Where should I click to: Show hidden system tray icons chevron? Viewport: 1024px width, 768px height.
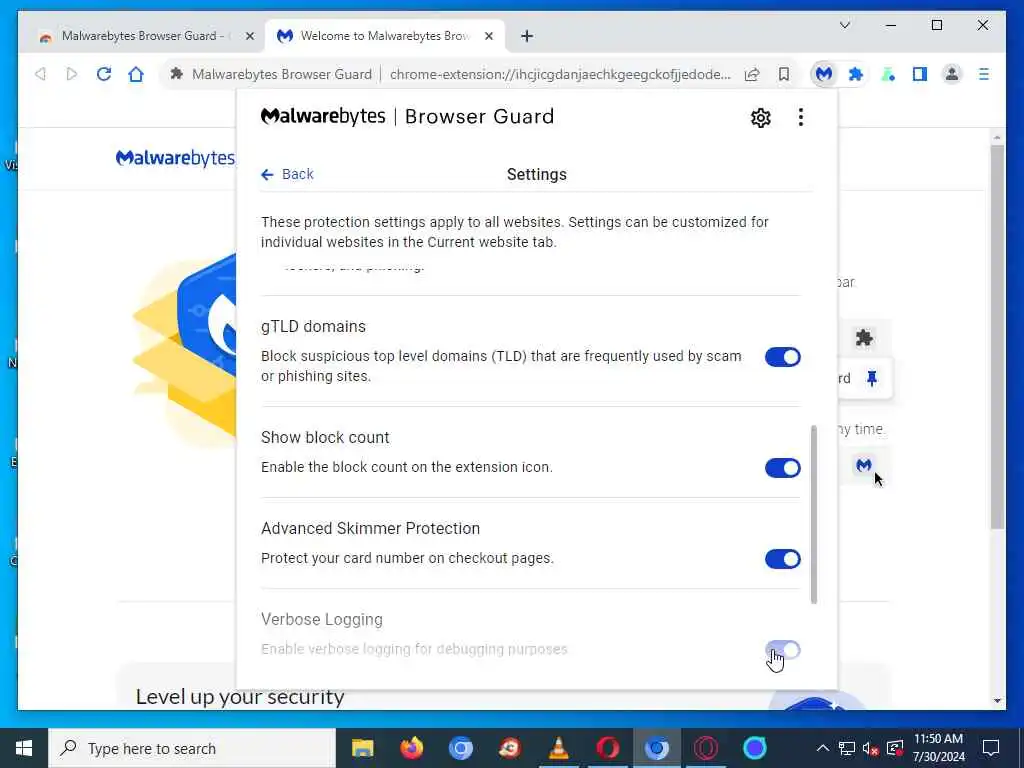tap(823, 748)
